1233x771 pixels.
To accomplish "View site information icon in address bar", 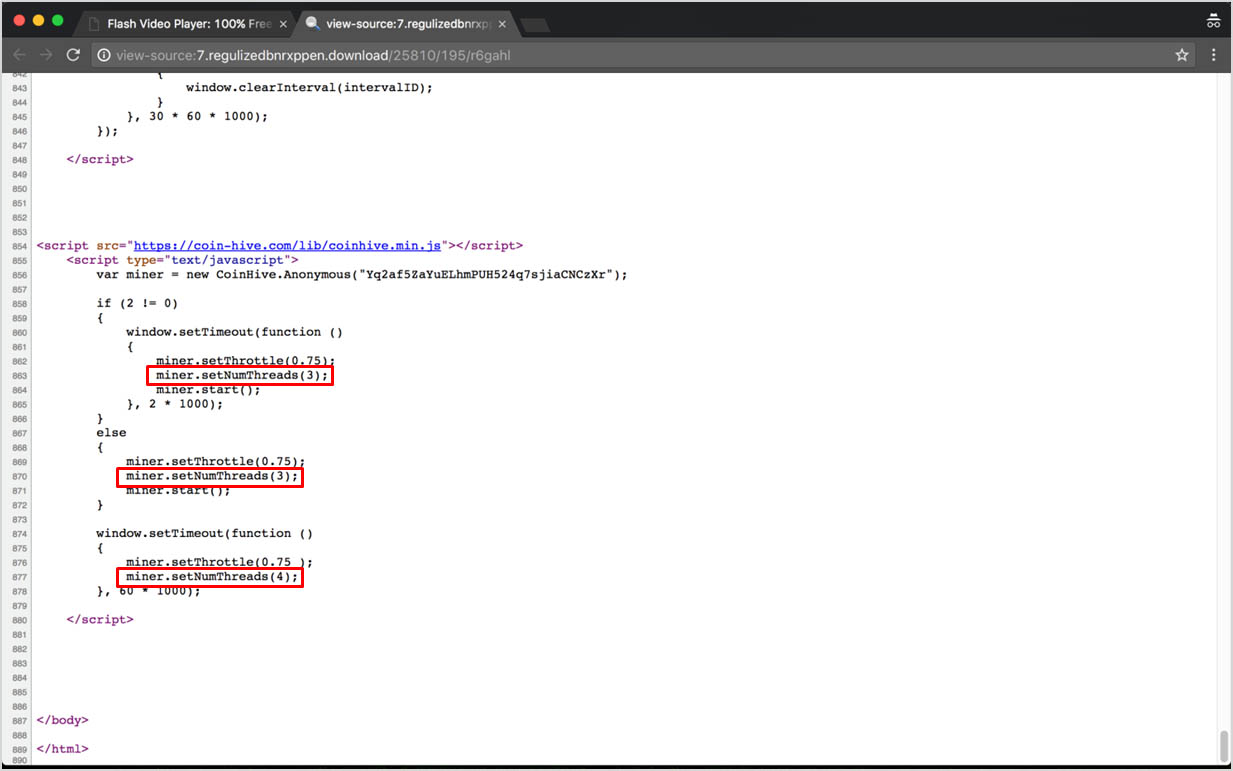I will click(104, 55).
